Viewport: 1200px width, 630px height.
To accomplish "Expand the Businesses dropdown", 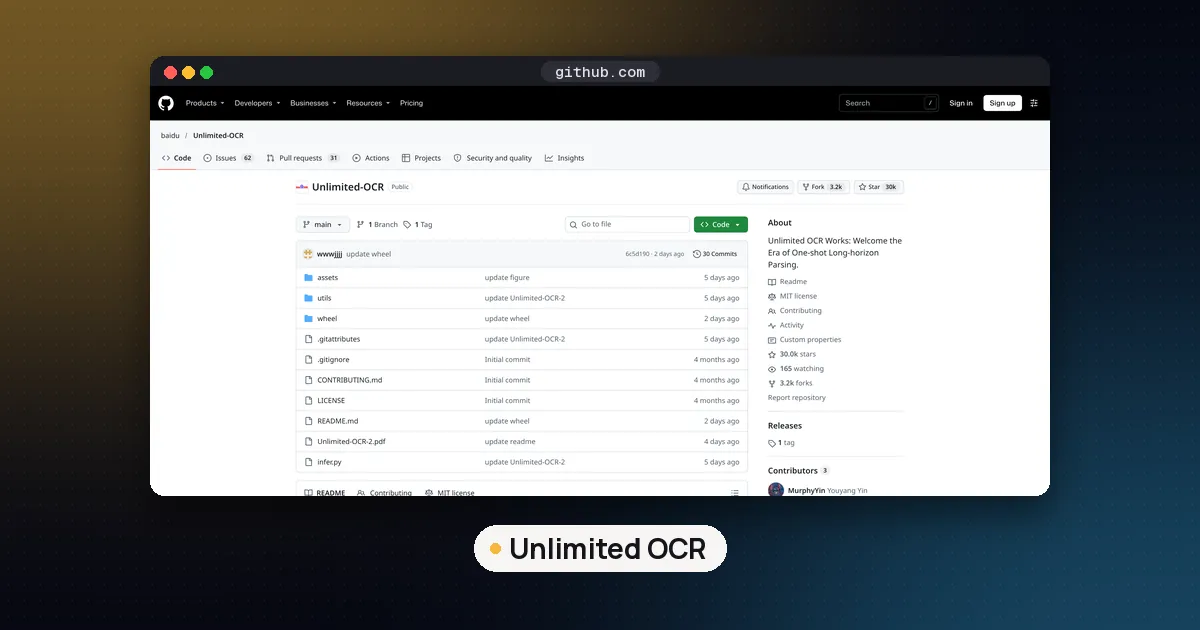I will pyautogui.click(x=313, y=103).
